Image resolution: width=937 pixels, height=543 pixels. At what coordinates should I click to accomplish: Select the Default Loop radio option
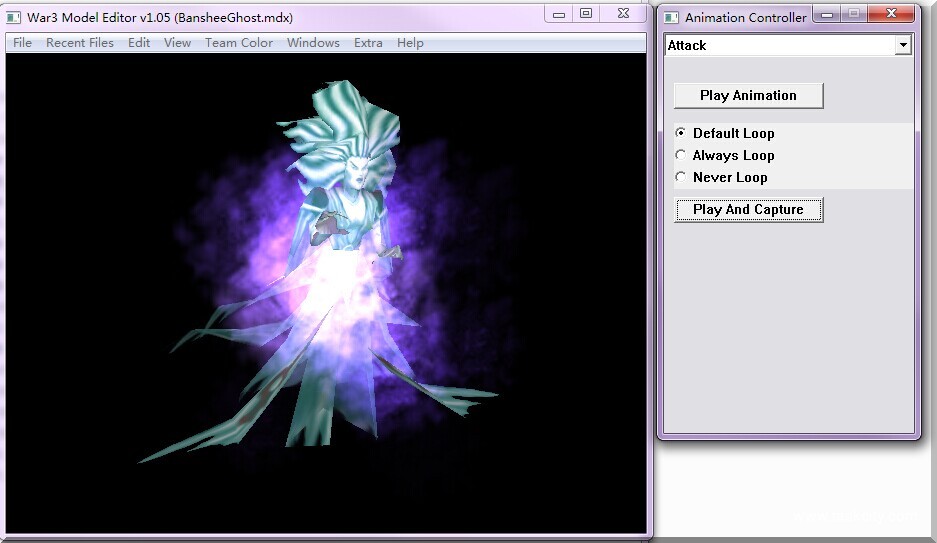[681, 133]
